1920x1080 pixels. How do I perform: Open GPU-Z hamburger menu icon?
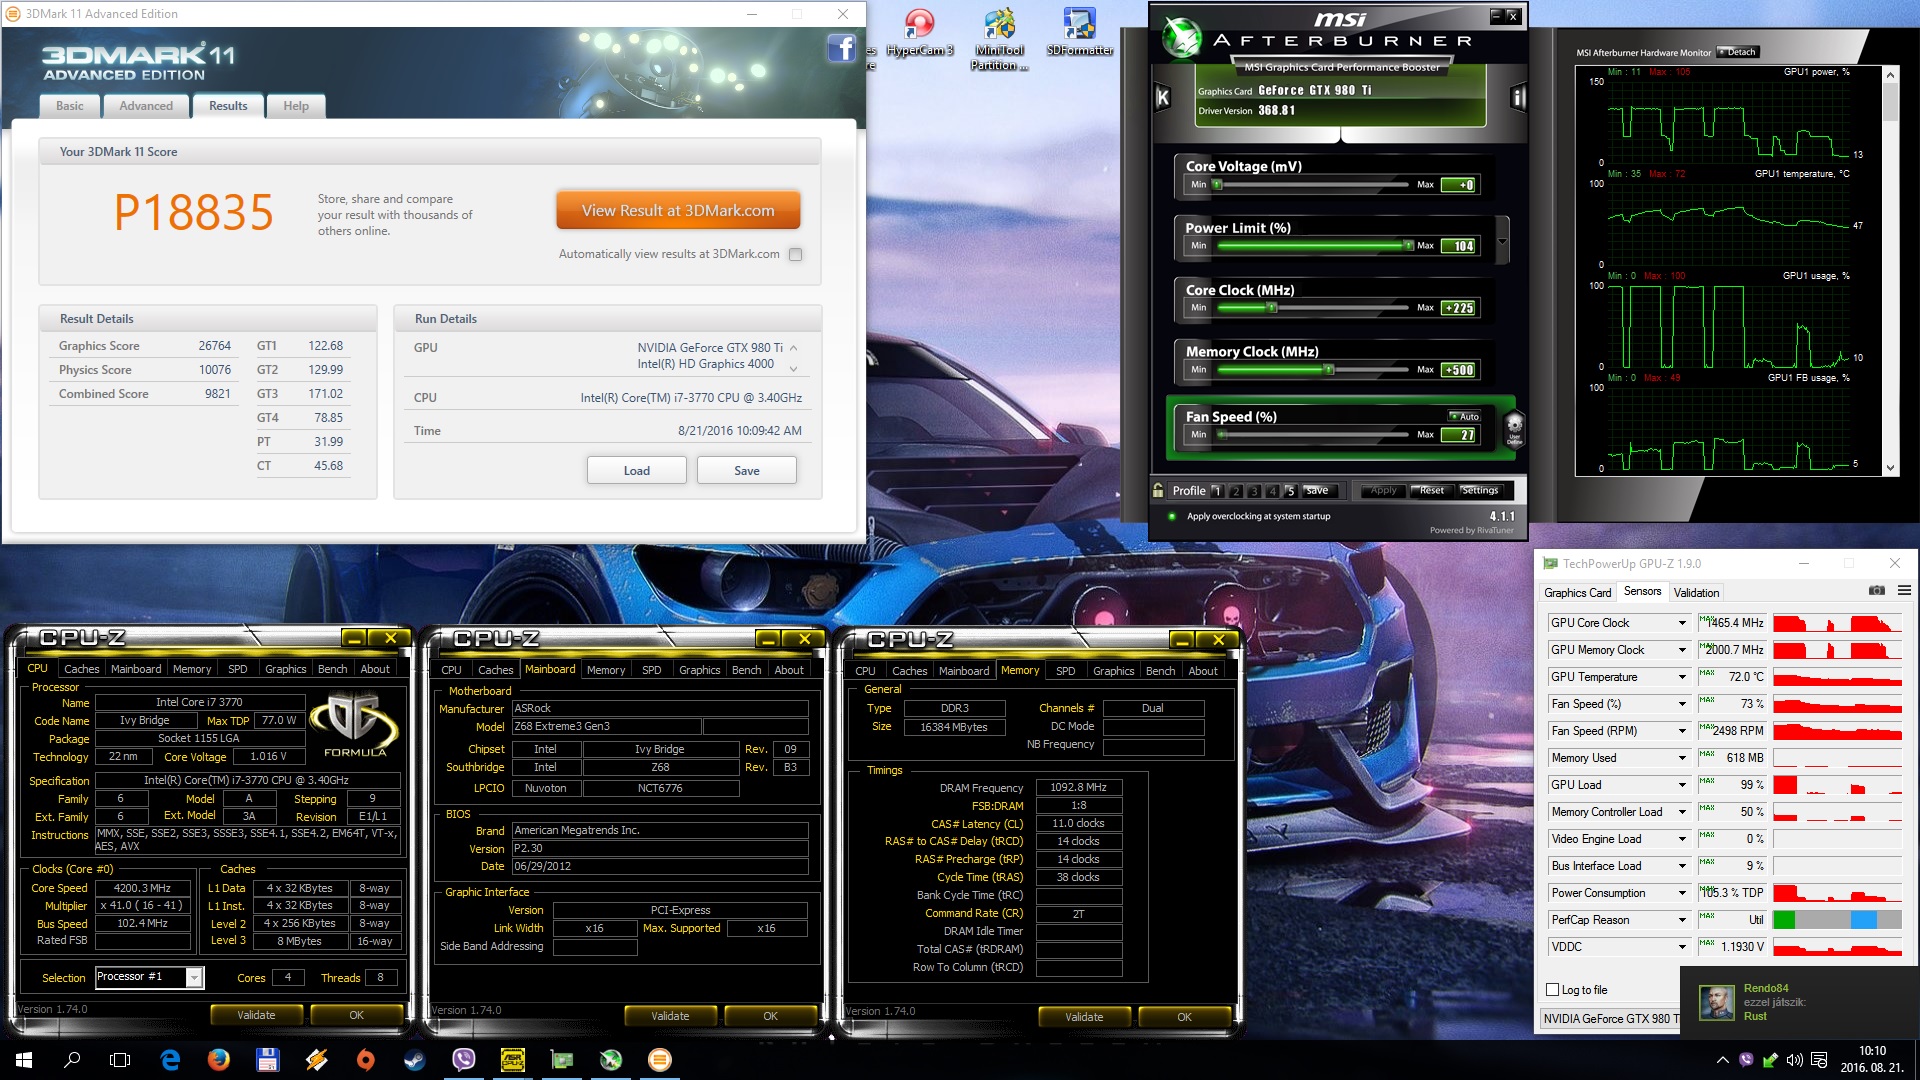(x=1904, y=591)
